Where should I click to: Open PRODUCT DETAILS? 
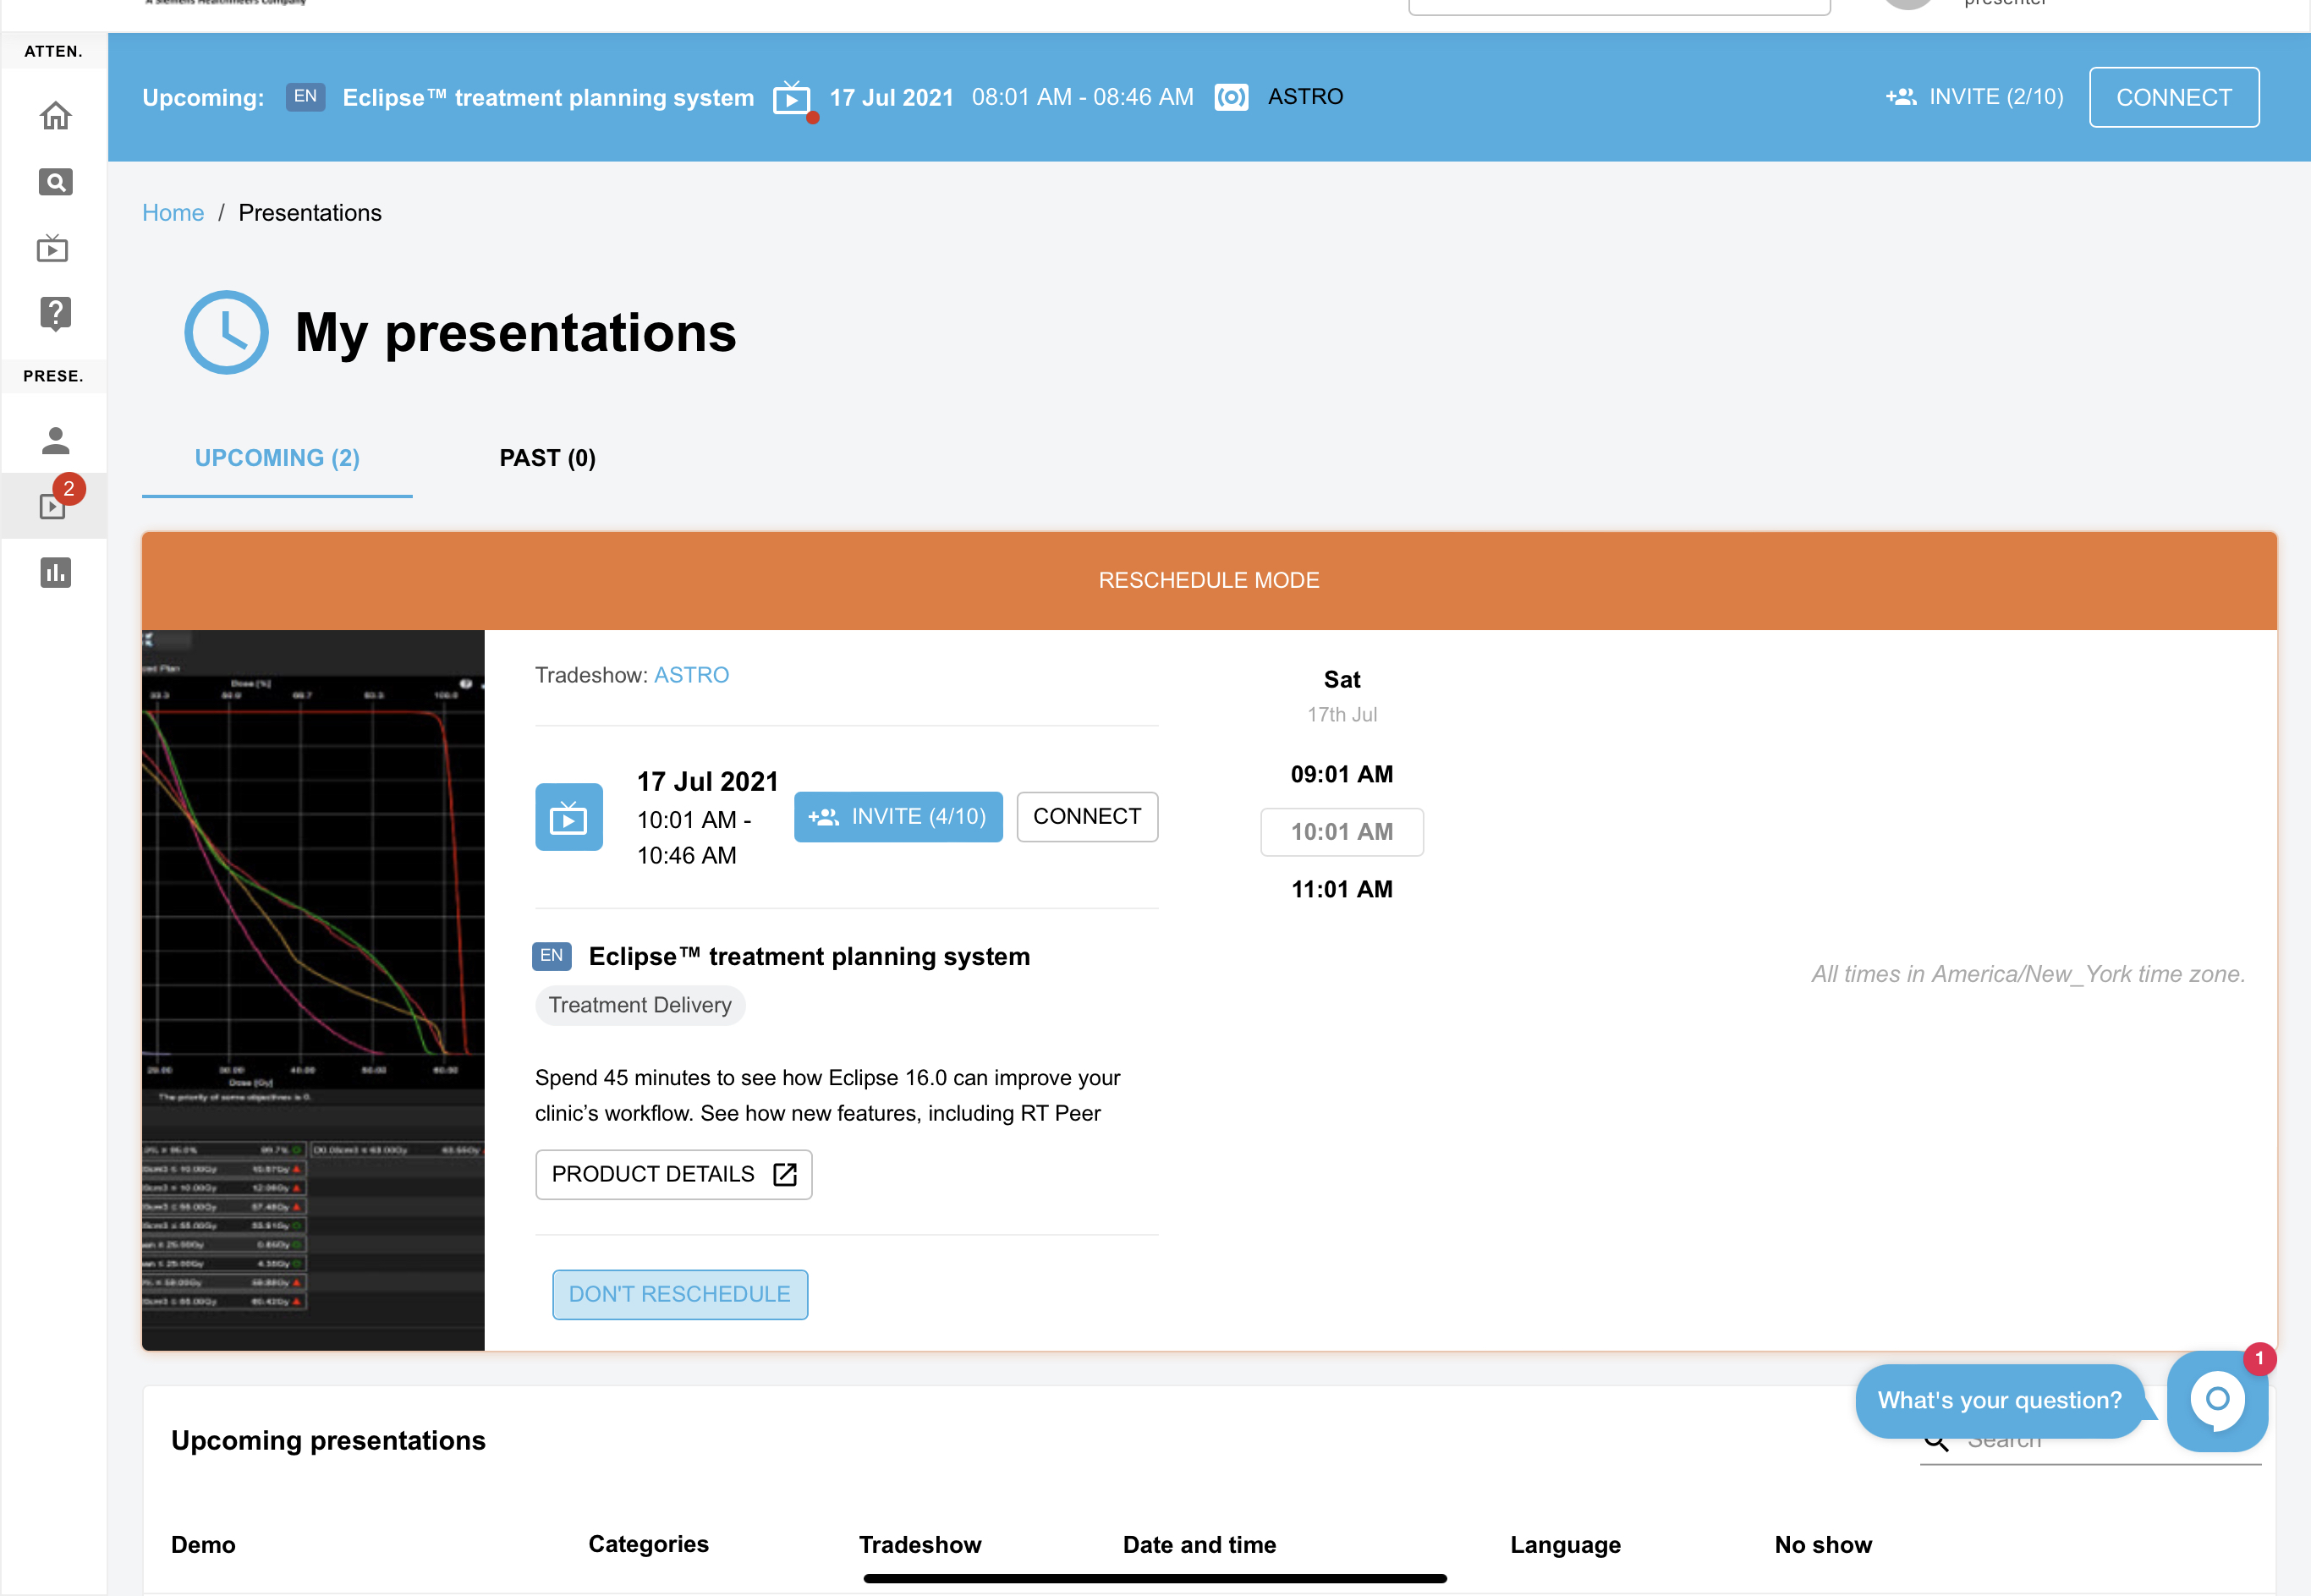[673, 1174]
